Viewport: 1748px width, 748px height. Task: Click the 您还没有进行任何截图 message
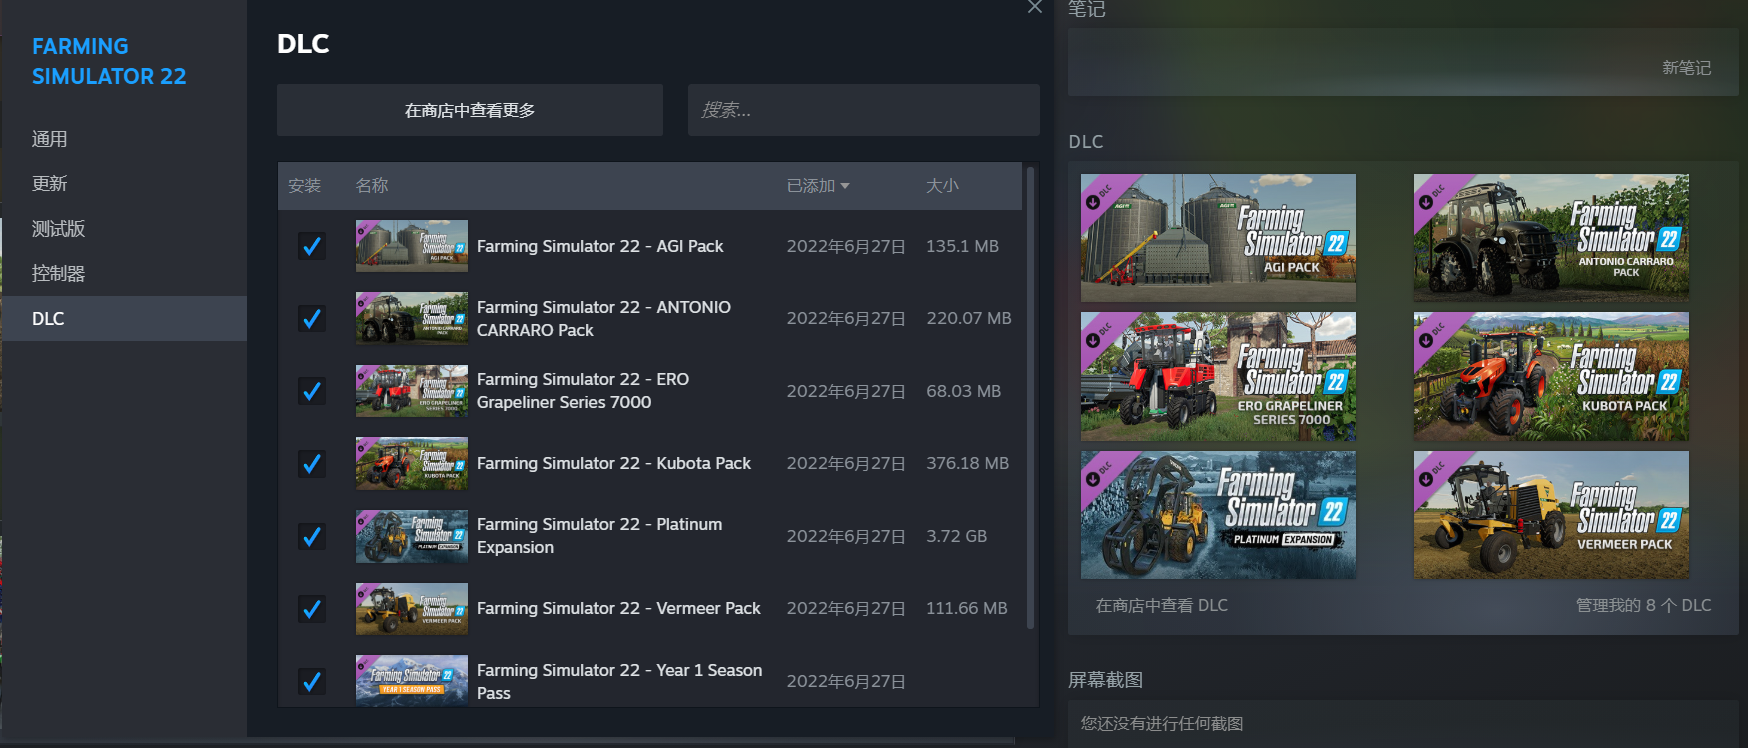[1161, 723]
